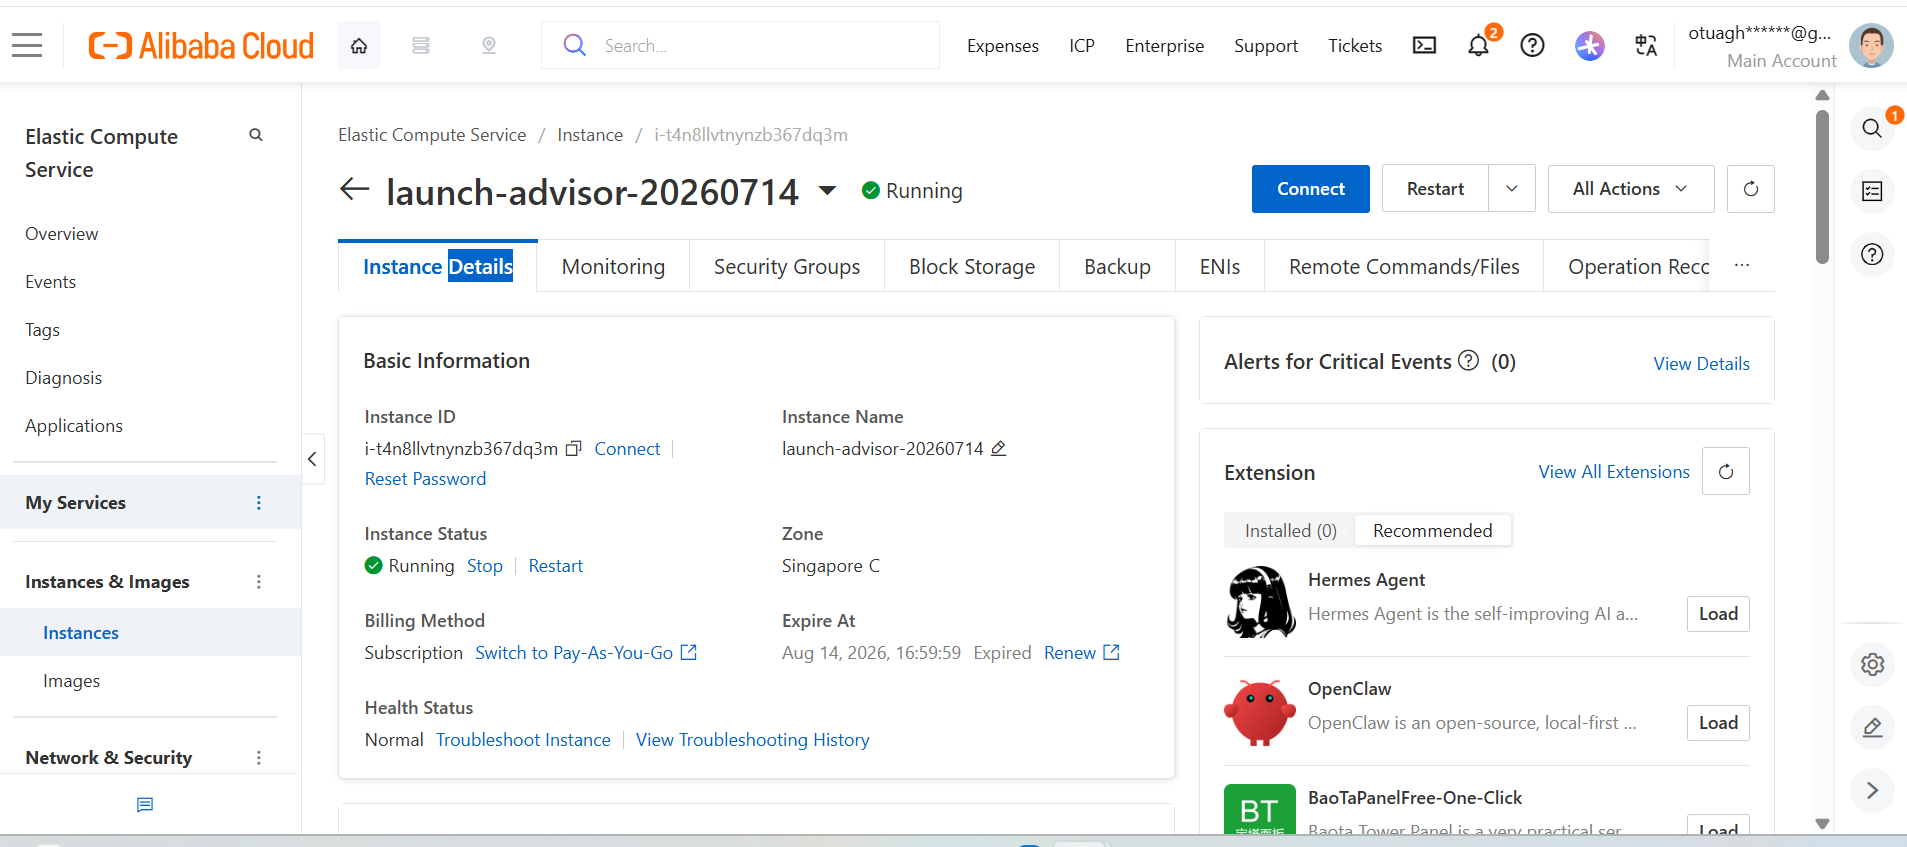Click Switch to Pay-As-You-Go link
This screenshot has height=847, width=1907.
pyautogui.click(x=586, y=653)
